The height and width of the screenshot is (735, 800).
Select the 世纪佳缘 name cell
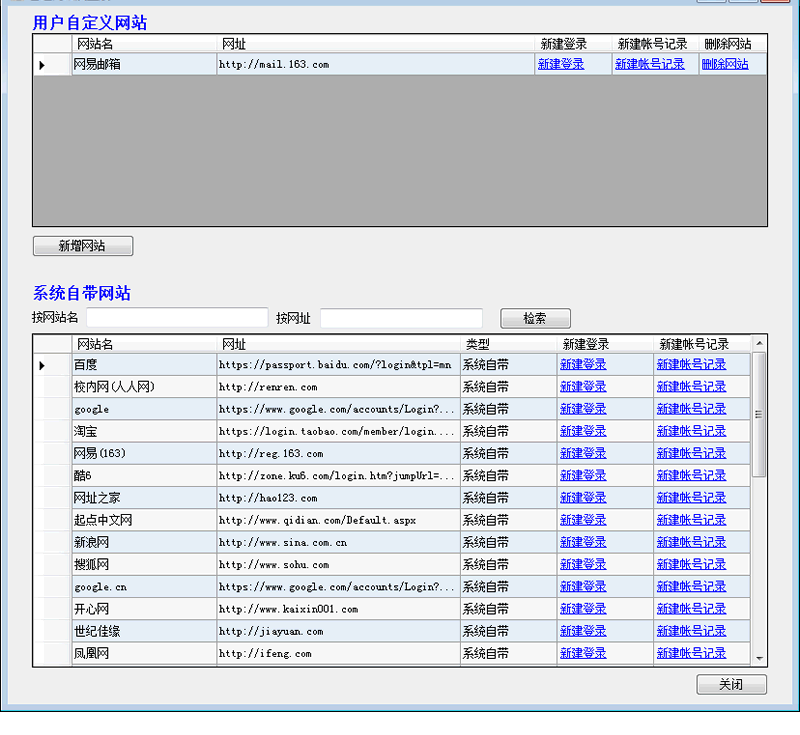coord(144,631)
